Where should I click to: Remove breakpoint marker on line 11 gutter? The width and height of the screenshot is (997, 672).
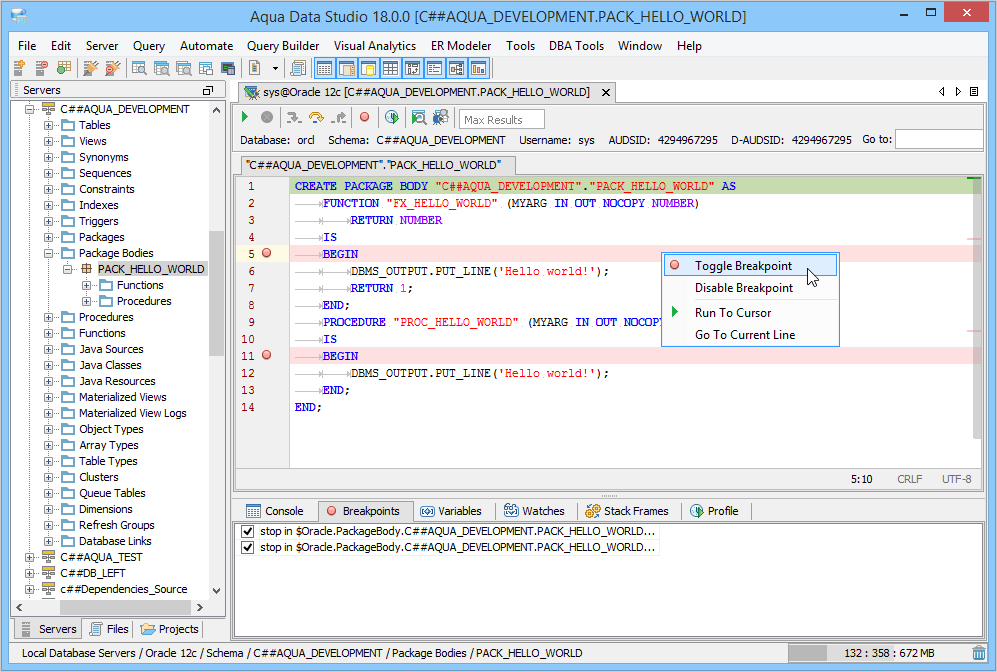(x=266, y=355)
